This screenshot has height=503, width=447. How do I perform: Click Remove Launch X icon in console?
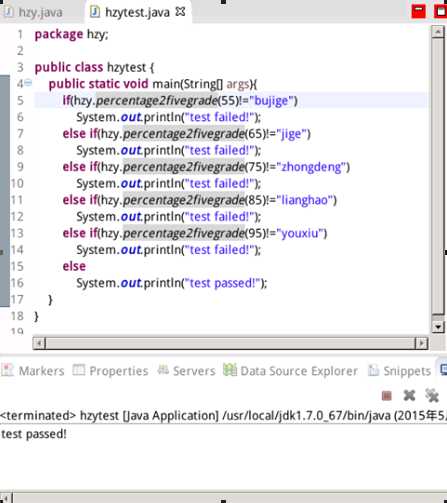tap(409, 396)
